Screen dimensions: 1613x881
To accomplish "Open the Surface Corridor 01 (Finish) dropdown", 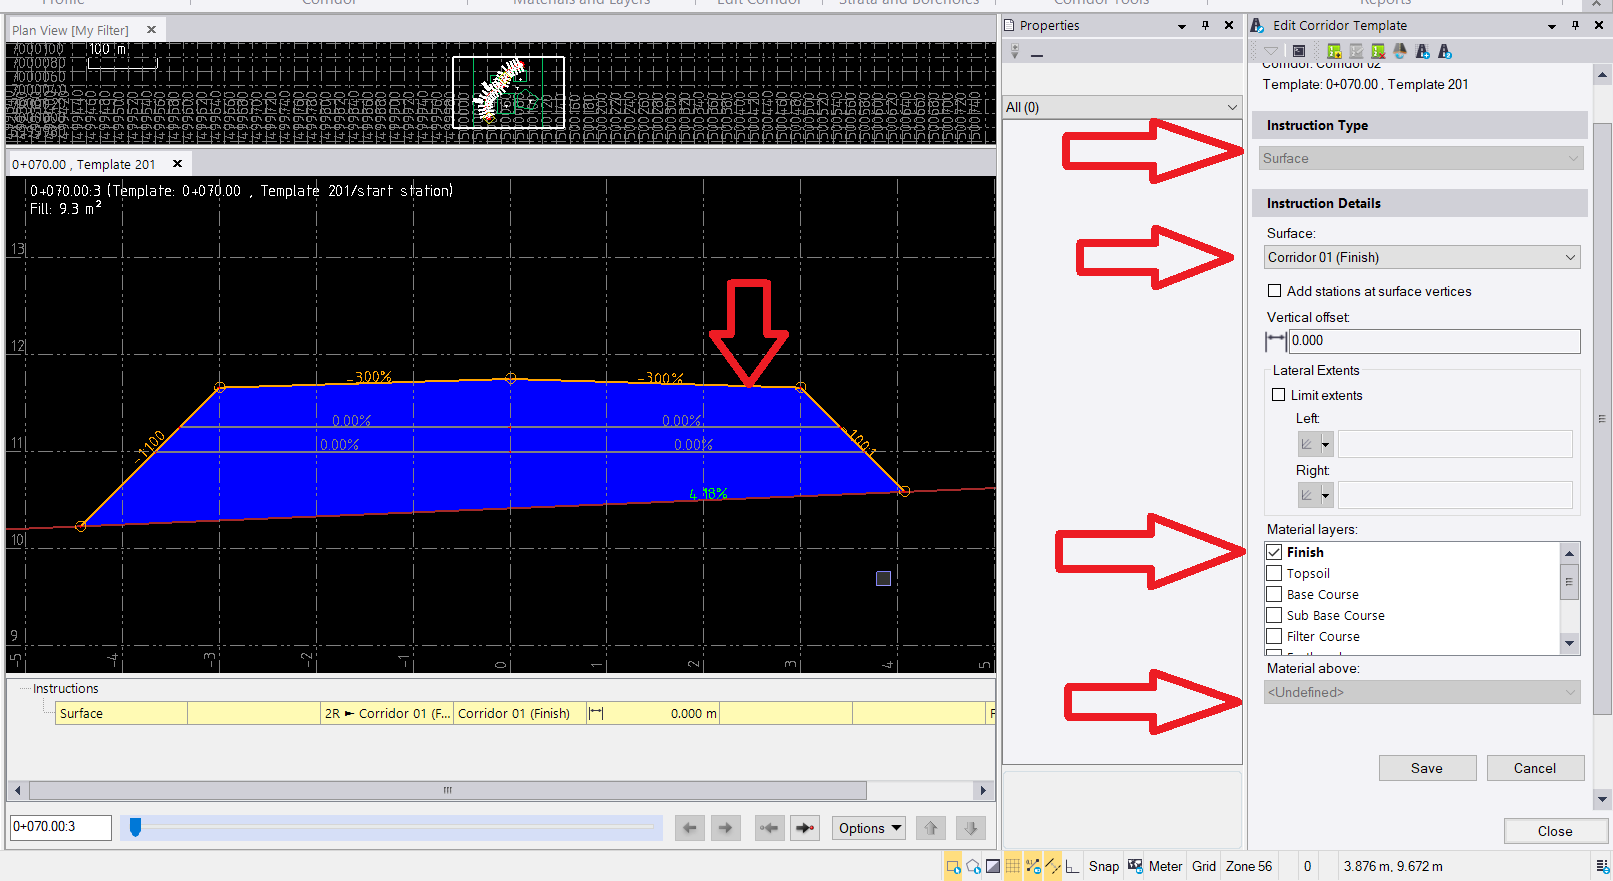I will point(1422,257).
